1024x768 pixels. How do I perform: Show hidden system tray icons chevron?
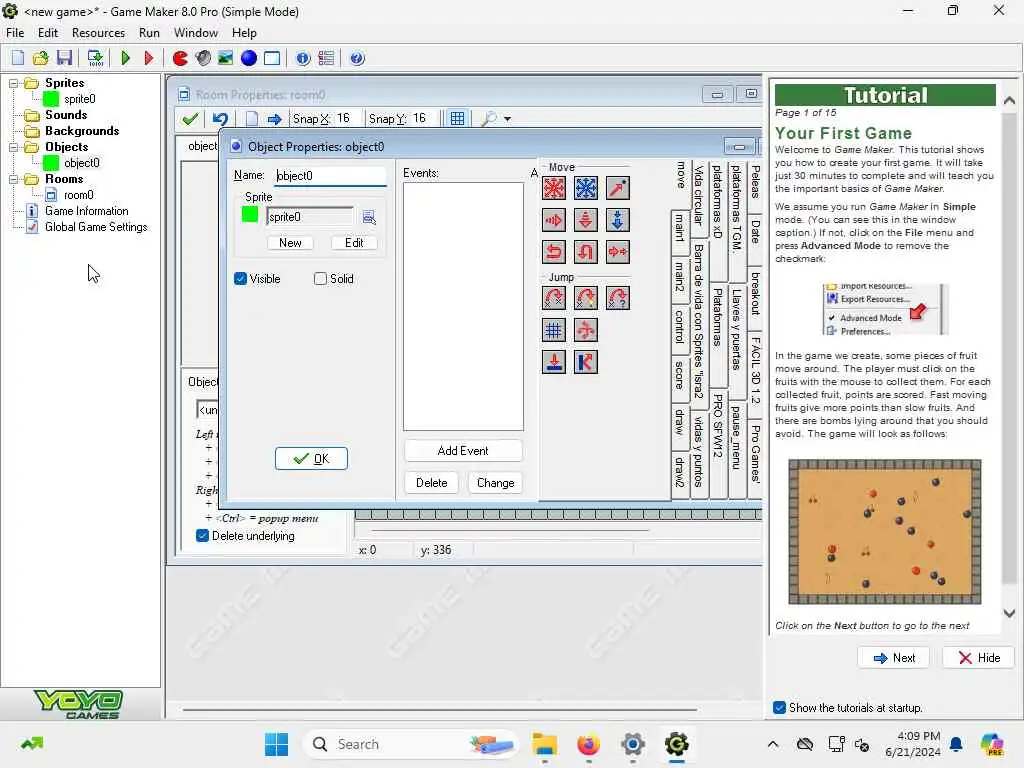tap(773, 744)
